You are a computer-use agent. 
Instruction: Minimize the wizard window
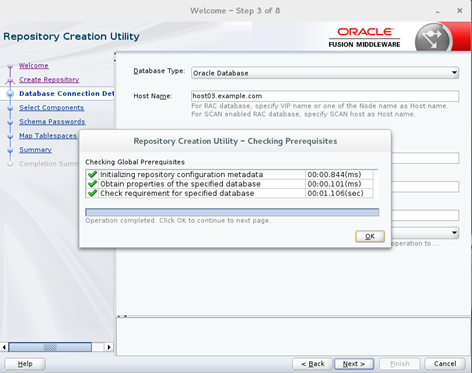(x=437, y=11)
